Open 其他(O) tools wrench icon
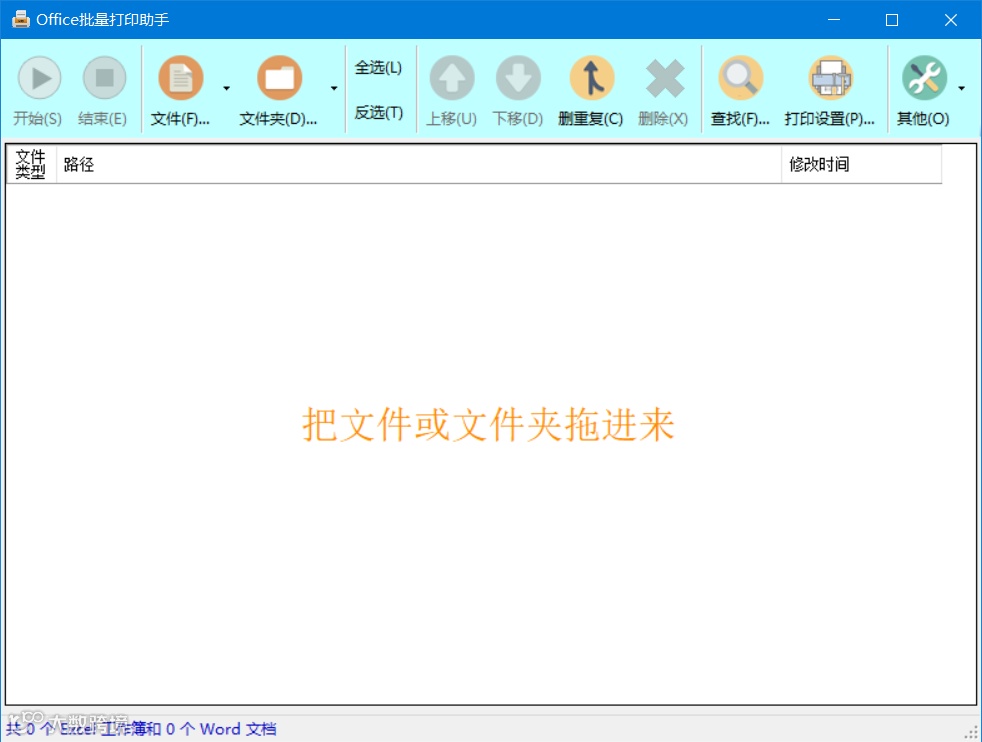This screenshot has width=982, height=742. [924, 78]
